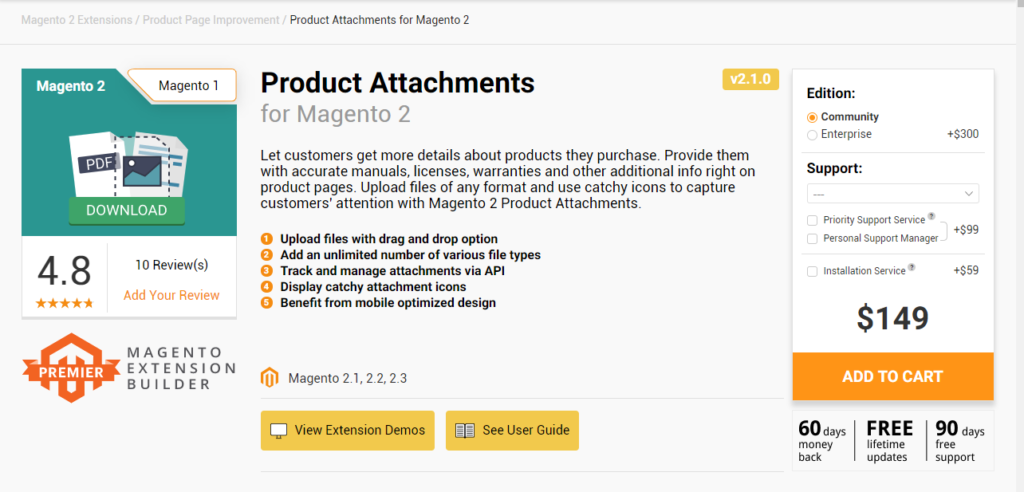Open the Add Your Review link
The height and width of the screenshot is (492, 1024).
click(x=171, y=295)
